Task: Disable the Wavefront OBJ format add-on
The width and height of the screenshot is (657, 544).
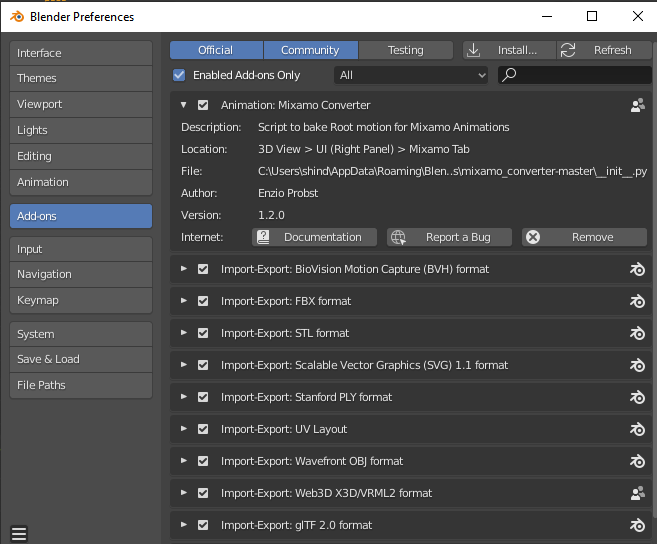Action: pos(203,461)
